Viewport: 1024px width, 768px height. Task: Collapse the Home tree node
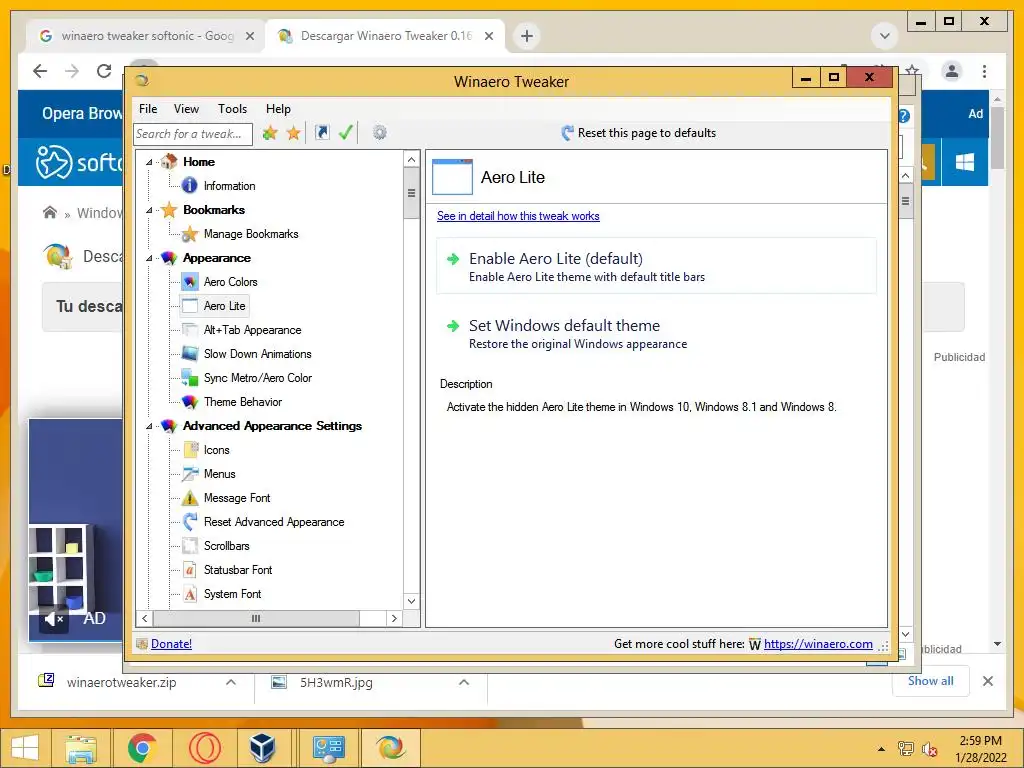coord(149,162)
